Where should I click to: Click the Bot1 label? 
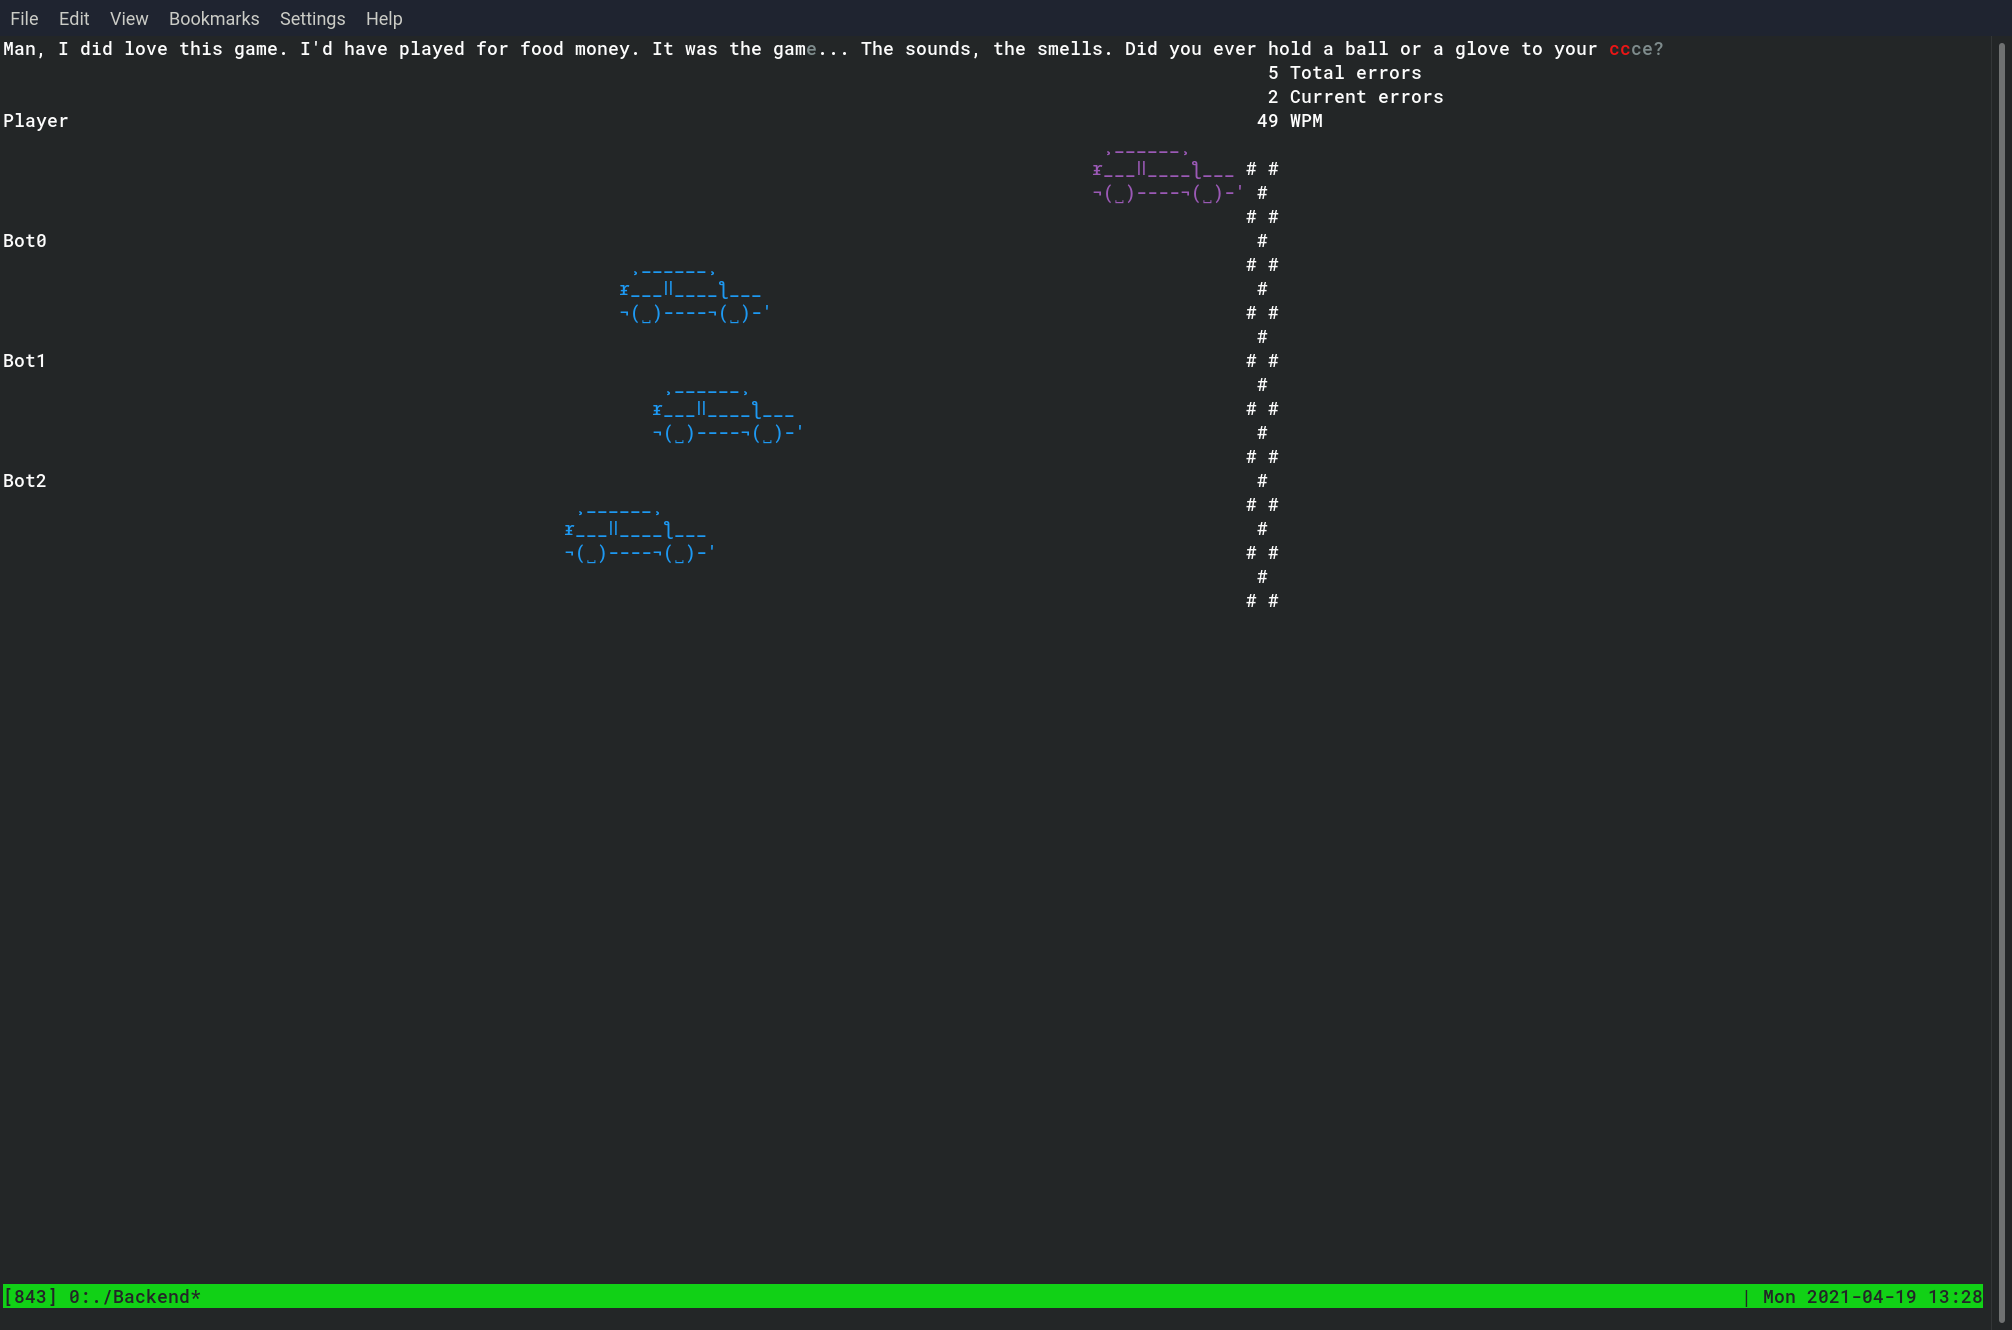[x=25, y=361]
